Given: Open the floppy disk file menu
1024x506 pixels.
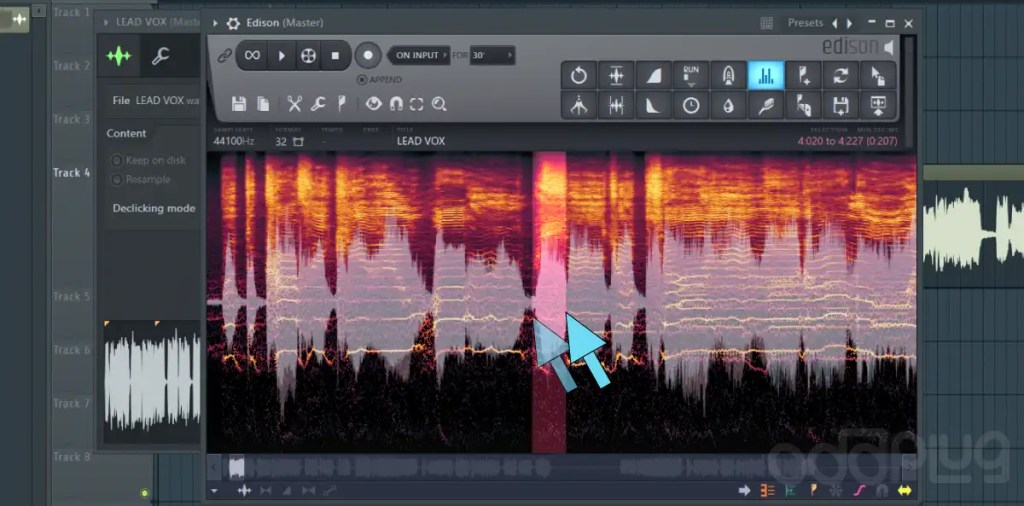Looking at the screenshot, I should (x=239, y=104).
